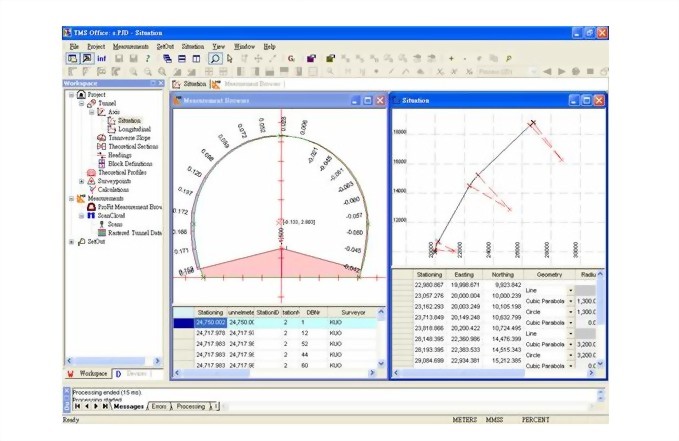Toggle the first workspace view toolbar button
Image resolution: width=679 pixels, height=441 pixels.
click(73, 58)
